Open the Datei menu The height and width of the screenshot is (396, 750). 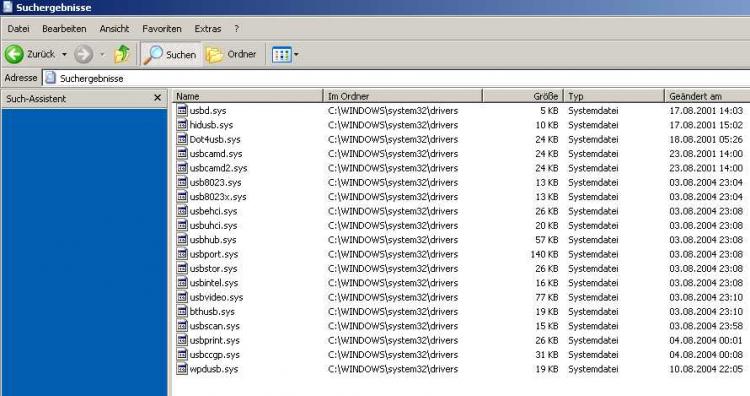click(x=18, y=29)
